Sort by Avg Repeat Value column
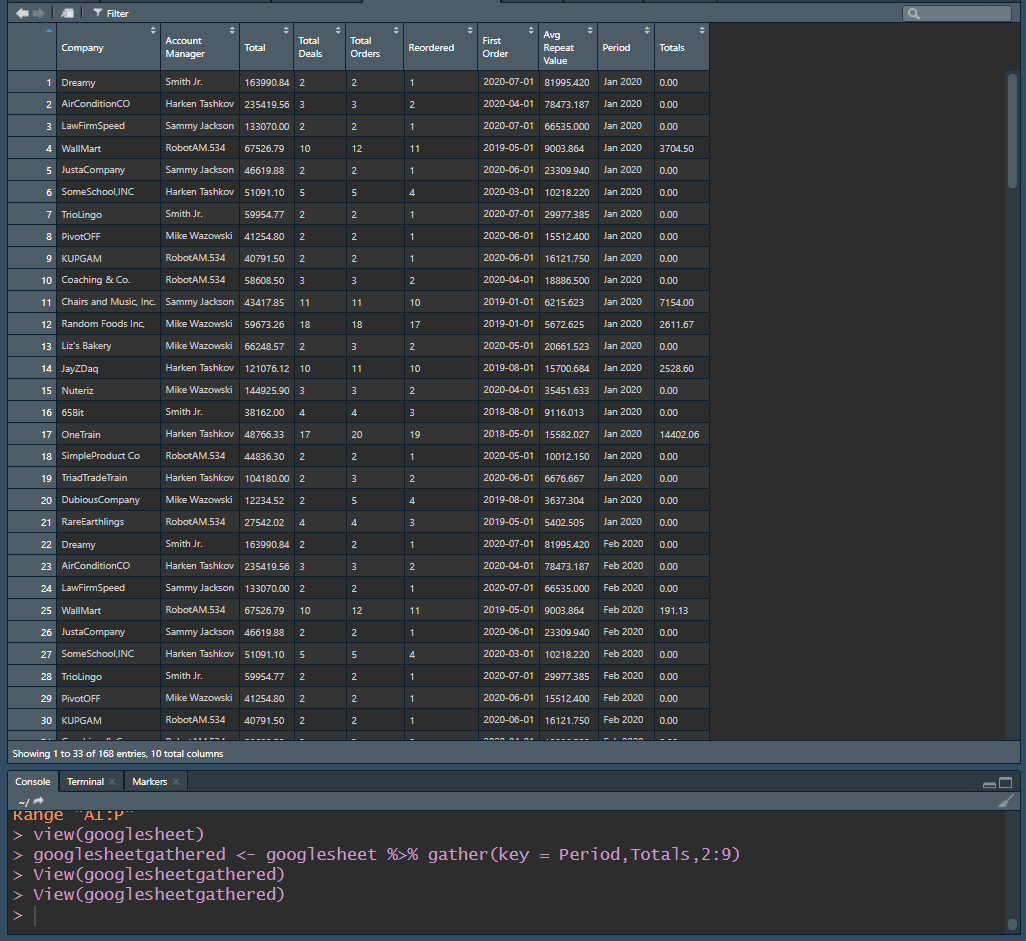 click(x=567, y=47)
